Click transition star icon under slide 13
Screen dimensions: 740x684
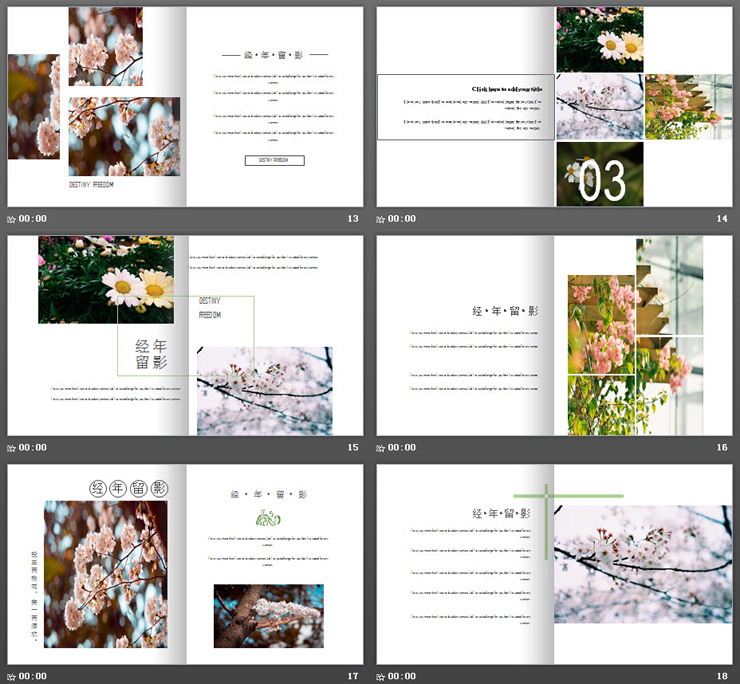pyautogui.click(x=12, y=220)
